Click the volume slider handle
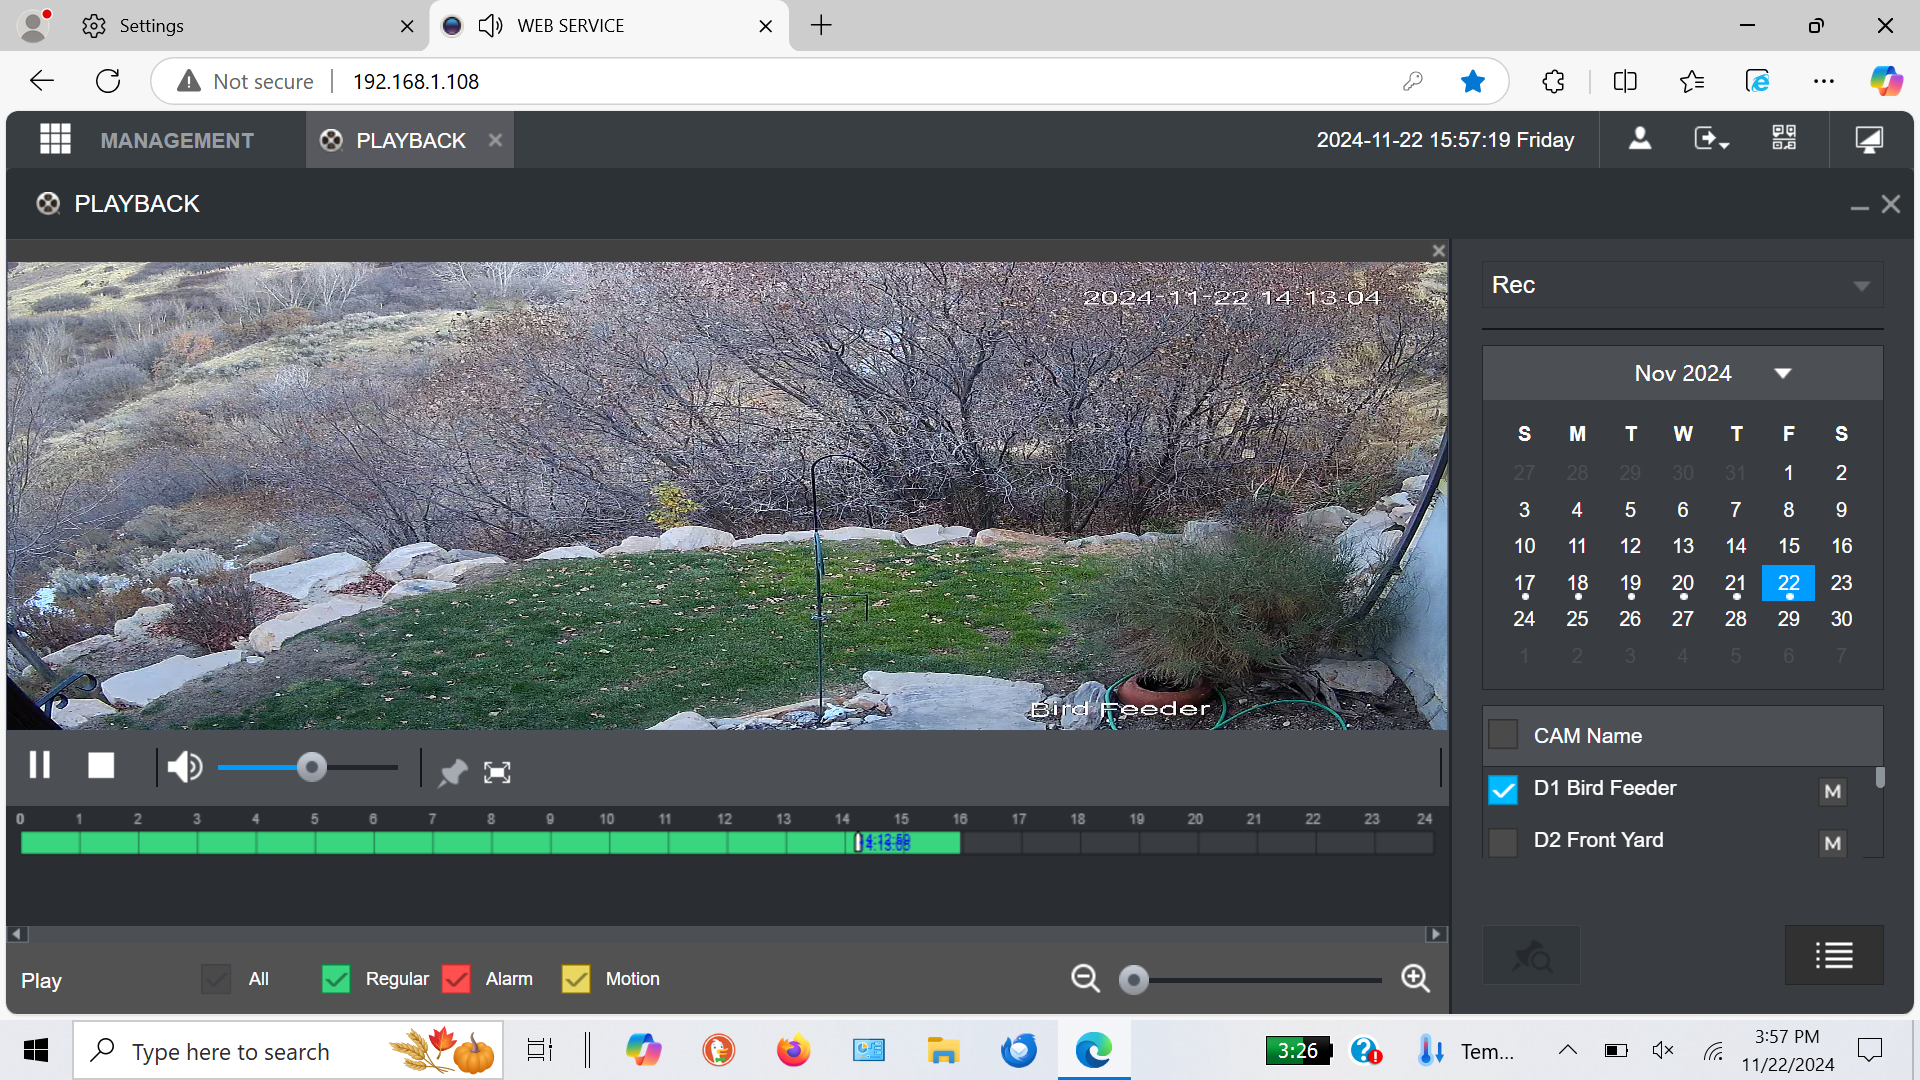The image size is (1920, 1080). click(312, 767)
